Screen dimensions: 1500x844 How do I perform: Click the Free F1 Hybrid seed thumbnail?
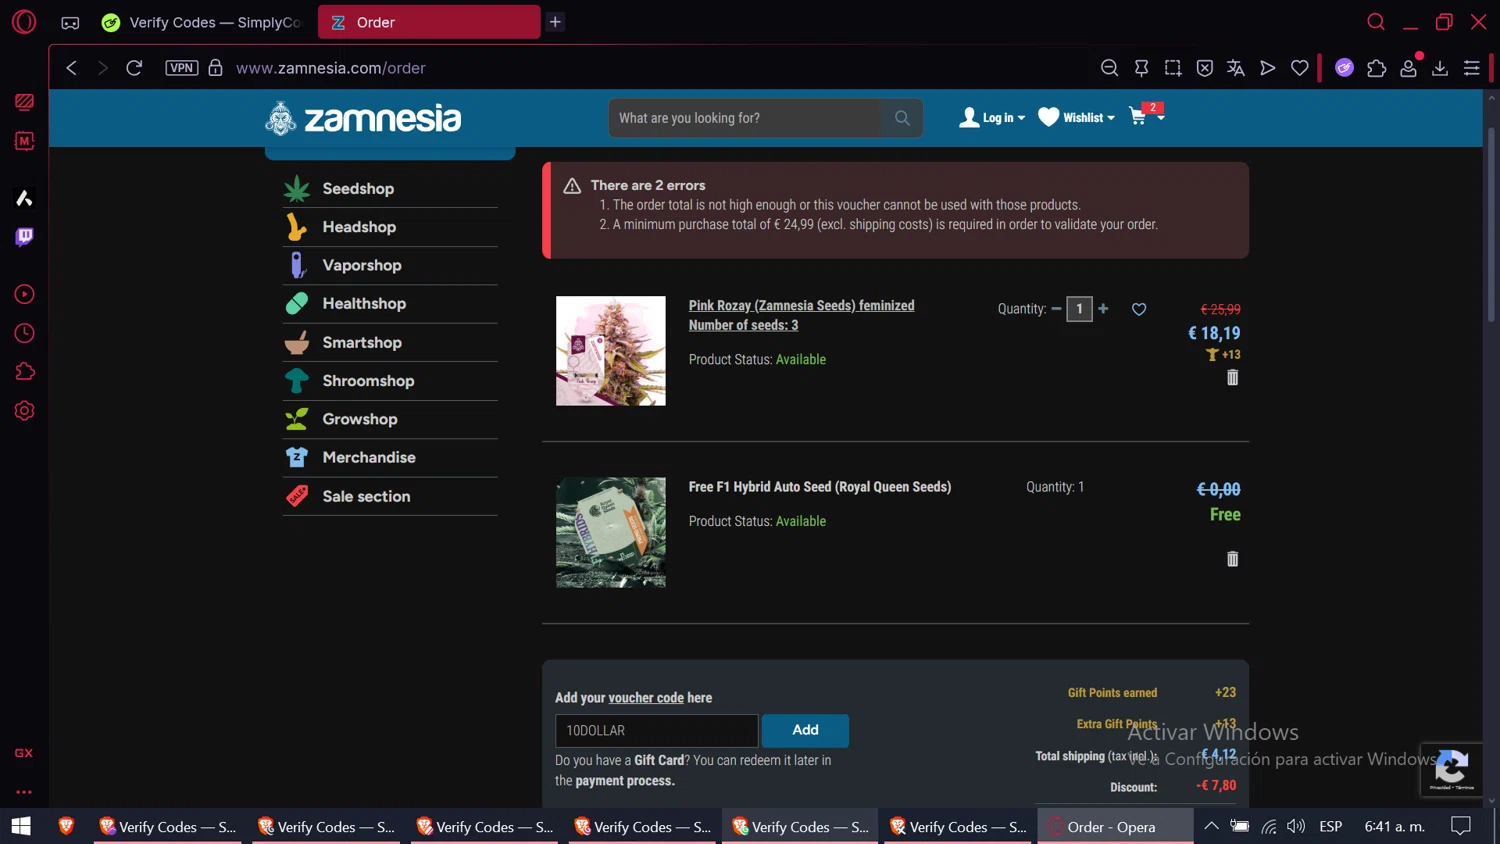(x=611, y=532)
